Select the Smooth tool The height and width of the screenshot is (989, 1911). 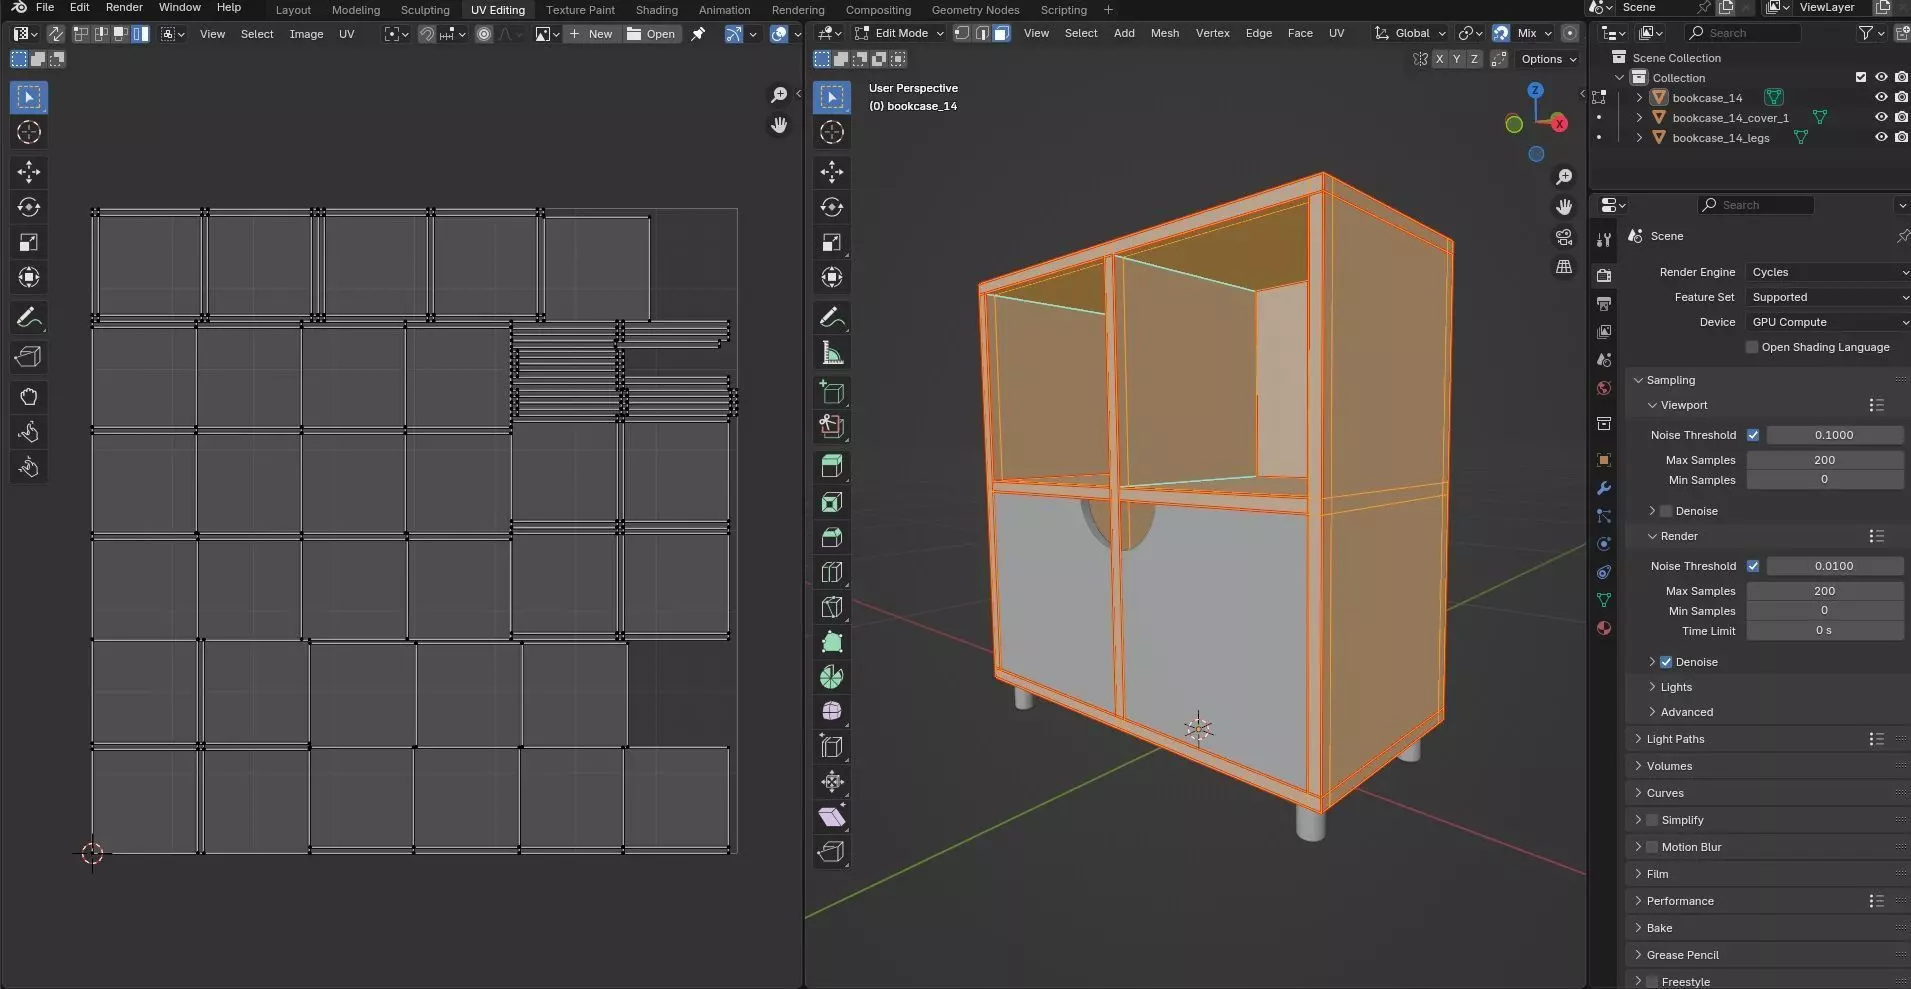832,711
